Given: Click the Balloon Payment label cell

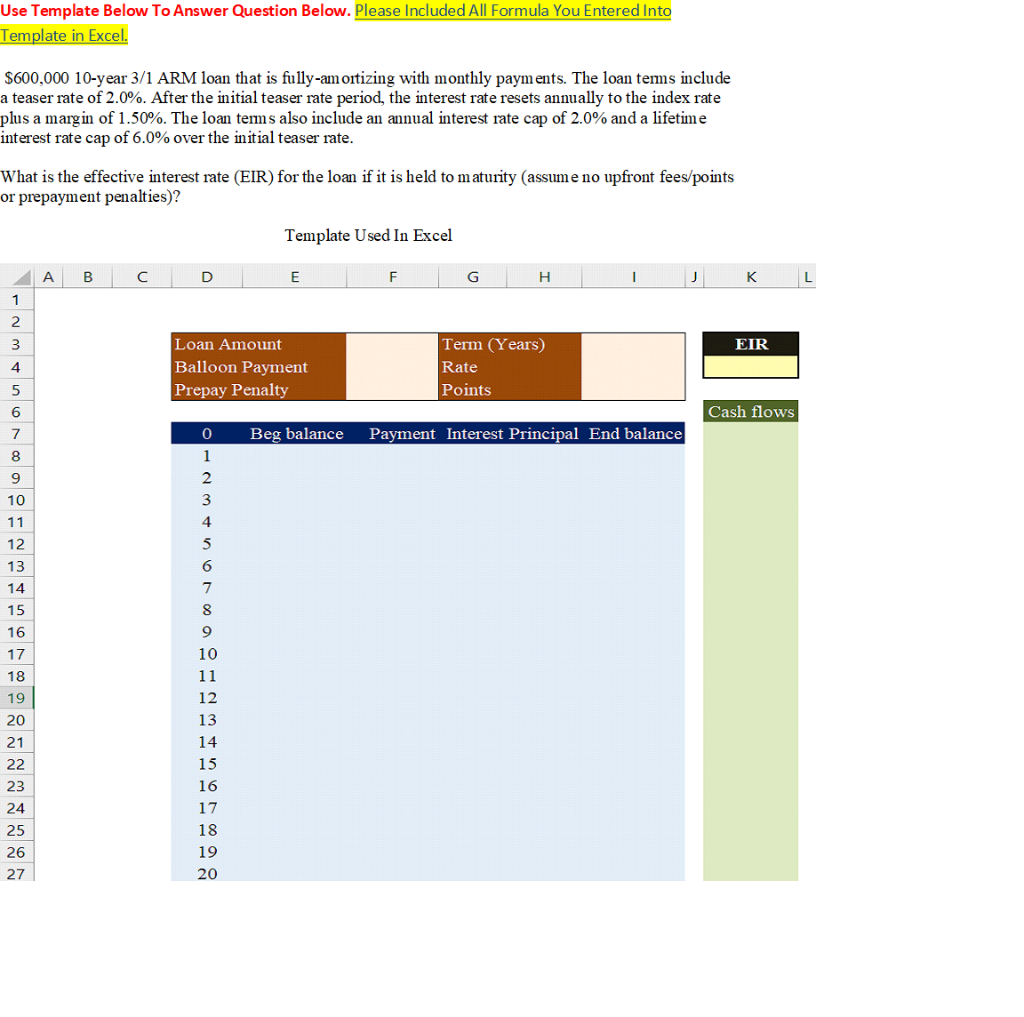Looking at the screenshot, I should (259, 367).
